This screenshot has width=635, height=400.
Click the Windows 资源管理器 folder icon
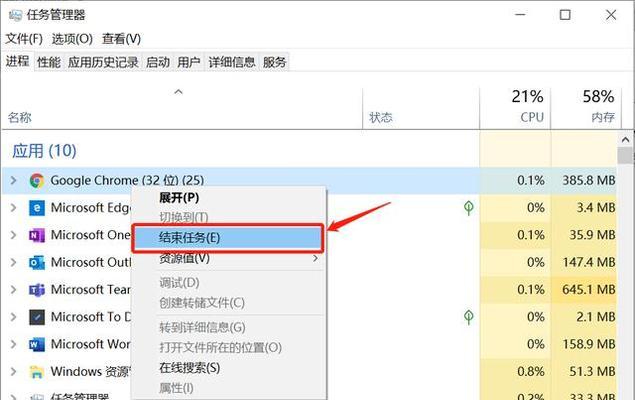[x=37, y=372]
